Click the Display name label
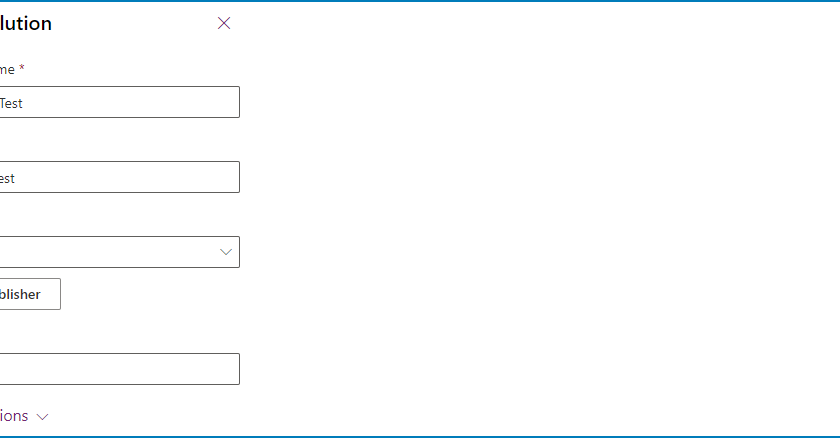The height and width of the screenshot is (438, 840). point(6,69)
